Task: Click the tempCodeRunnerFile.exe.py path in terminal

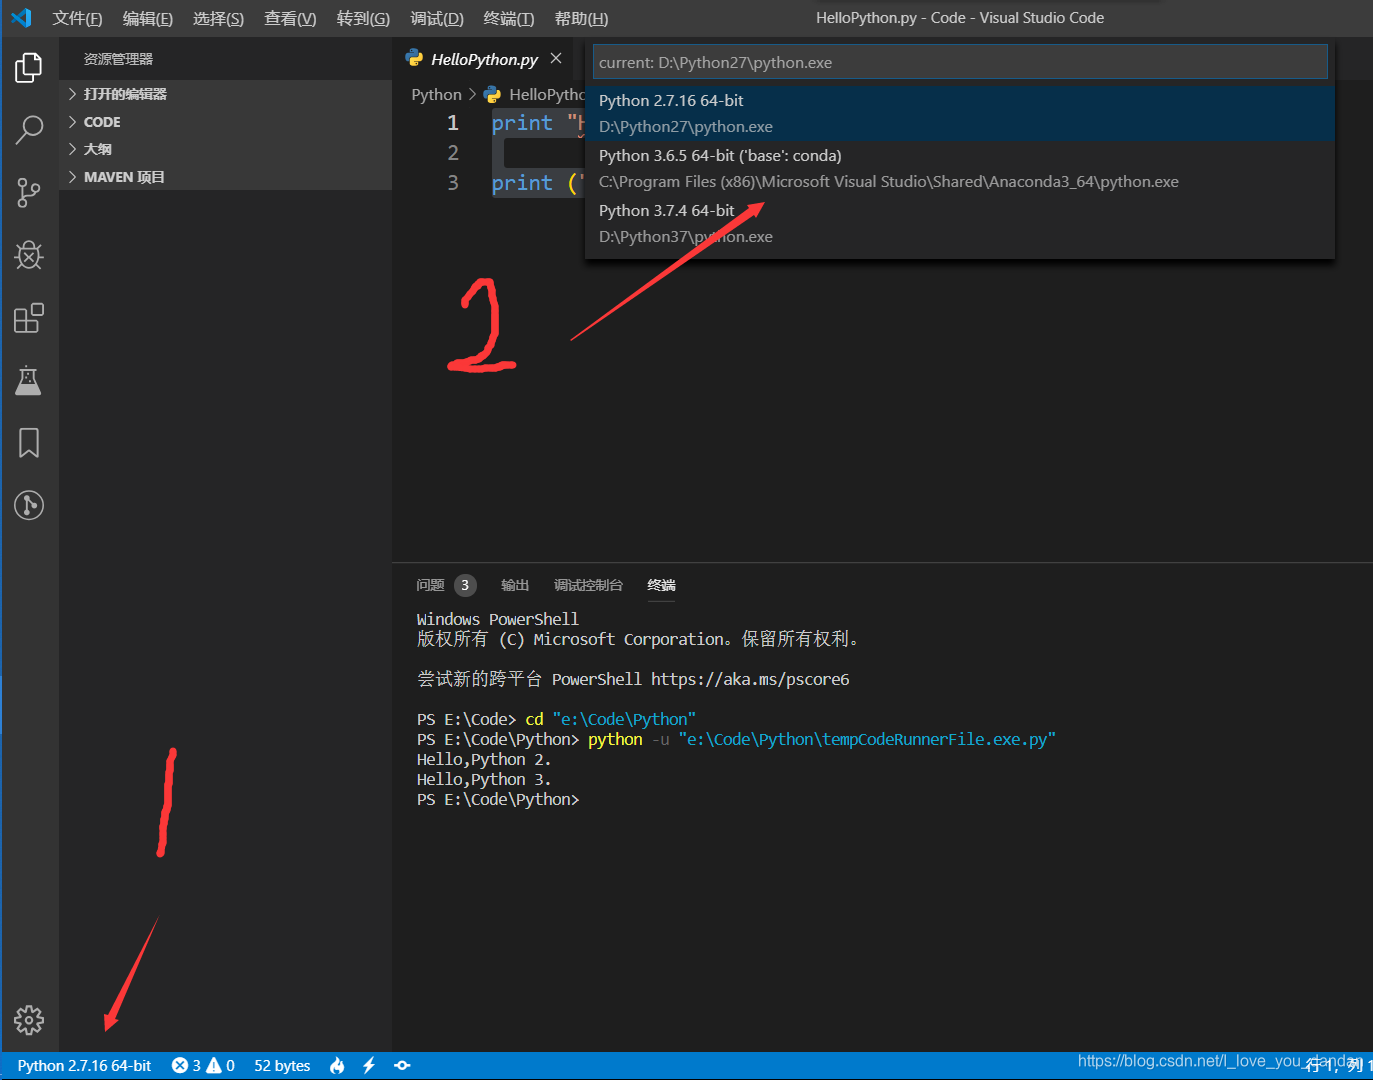Action: [867, 739]
